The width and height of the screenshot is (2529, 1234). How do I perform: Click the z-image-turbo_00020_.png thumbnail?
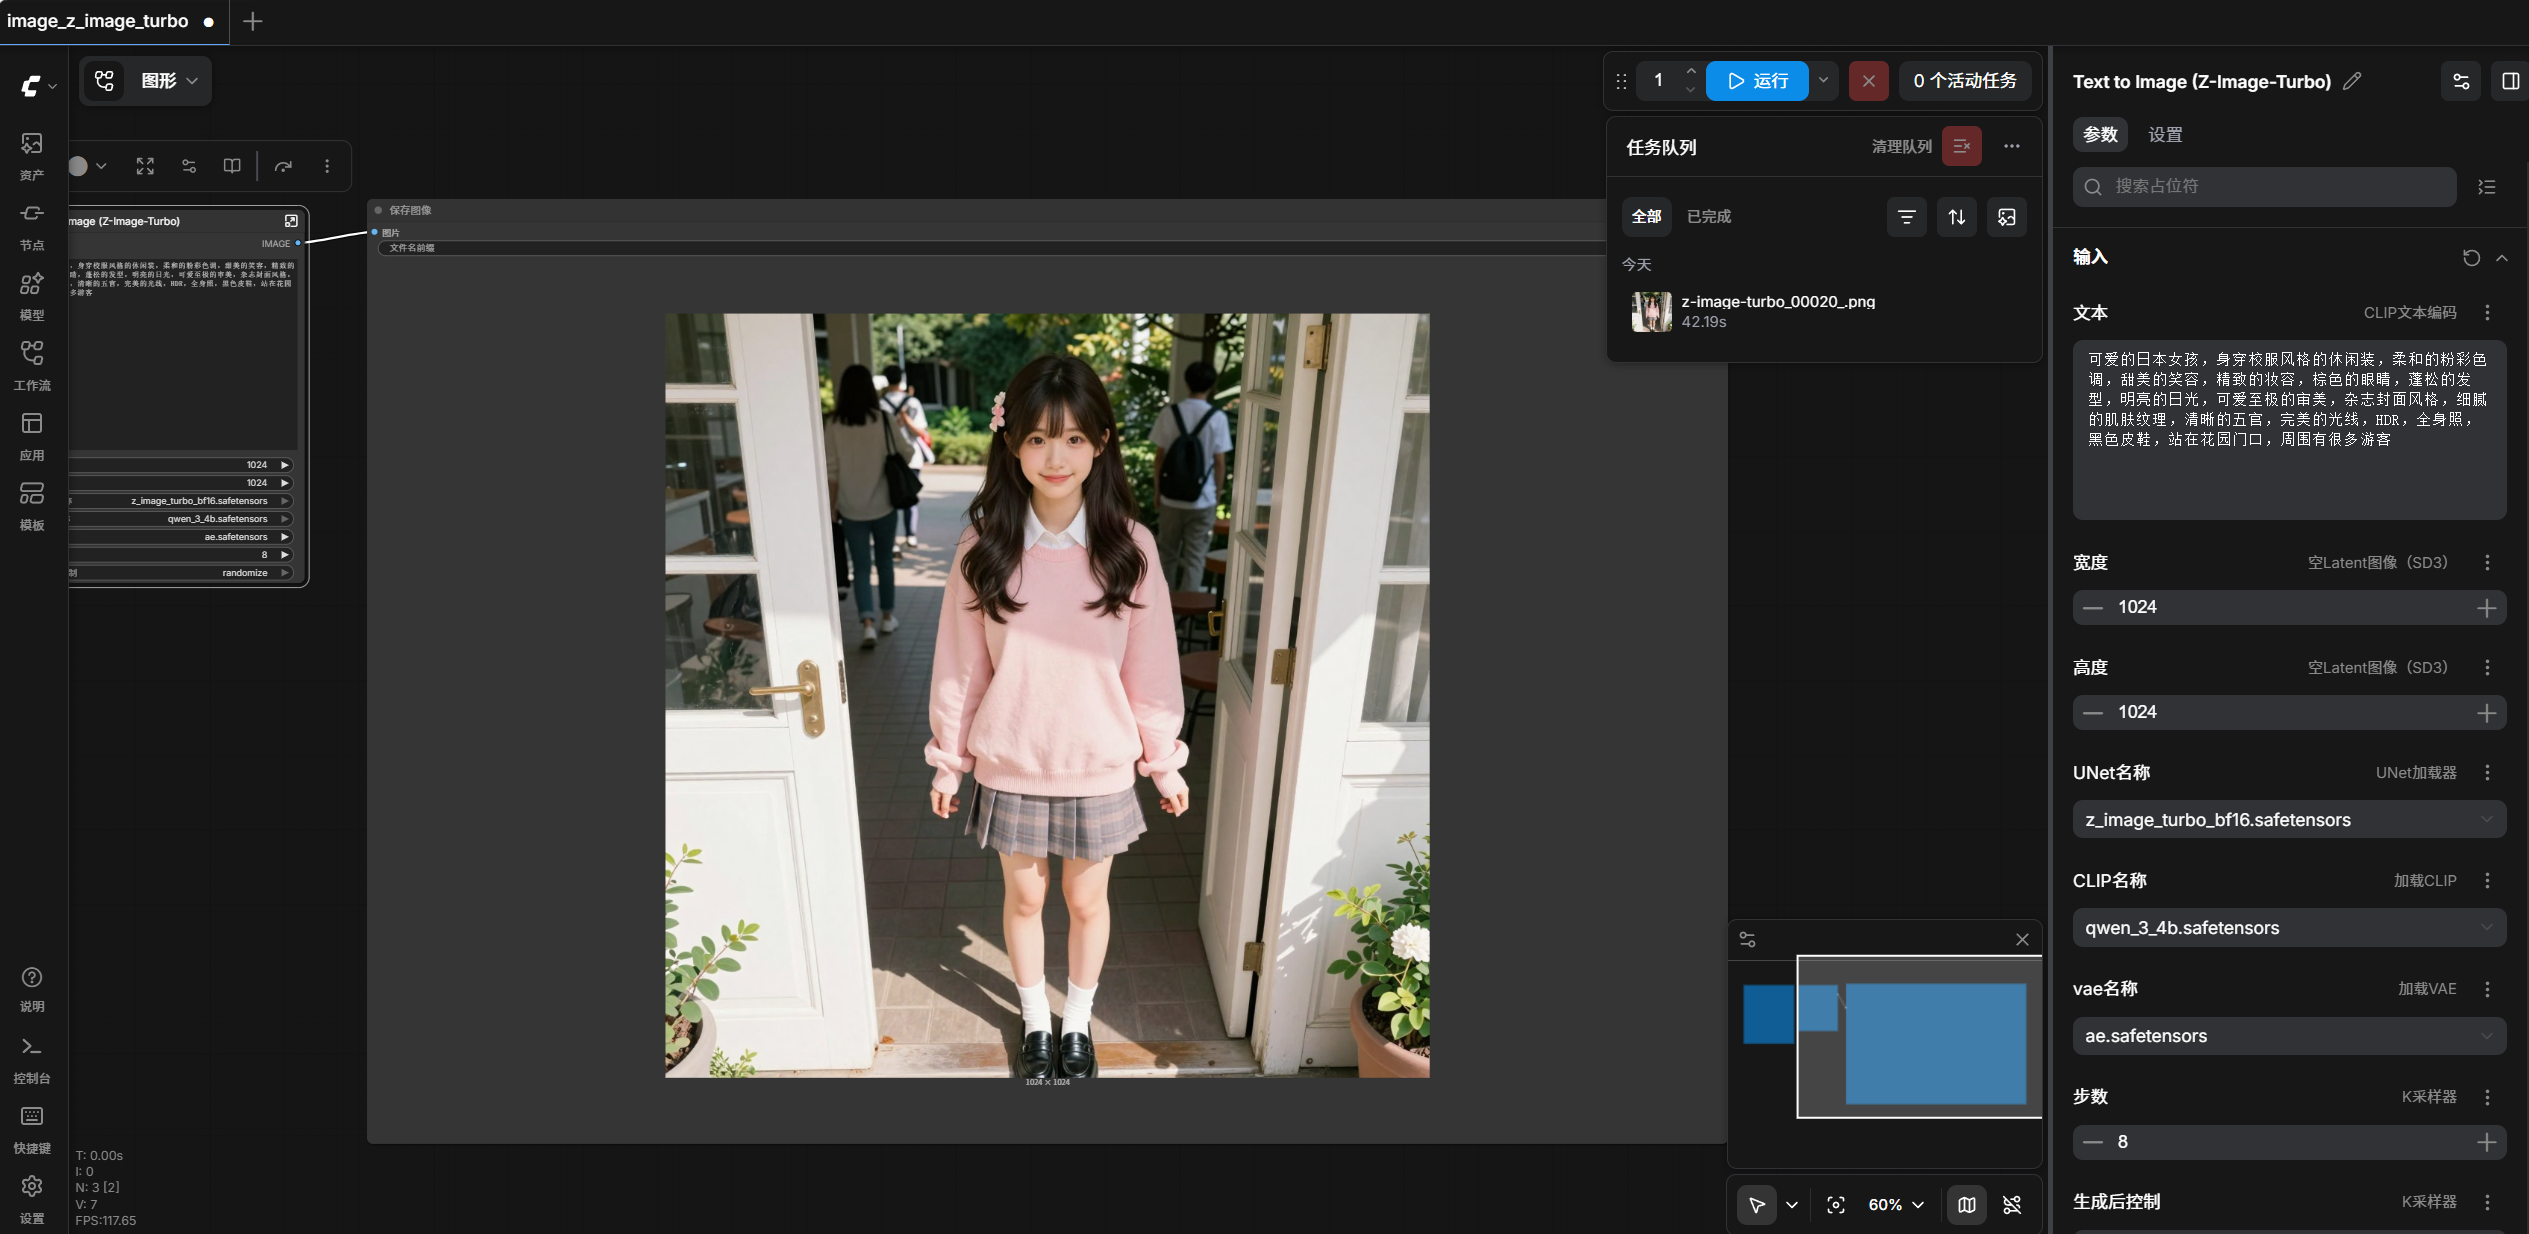[x=1651, y=312]
